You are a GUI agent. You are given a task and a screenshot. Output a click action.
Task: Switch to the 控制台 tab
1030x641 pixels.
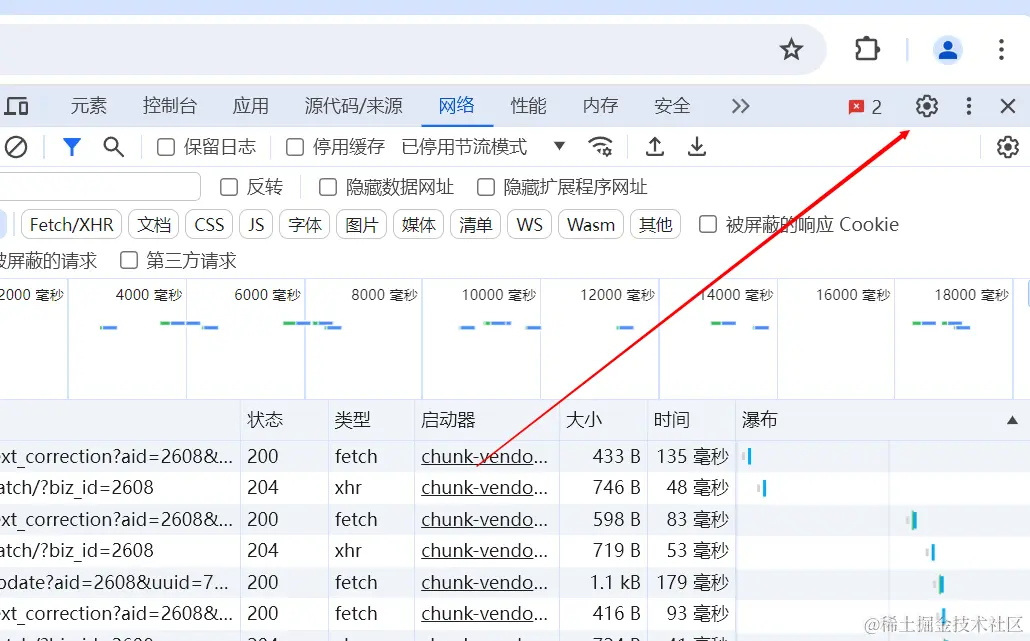click(169, 106)
